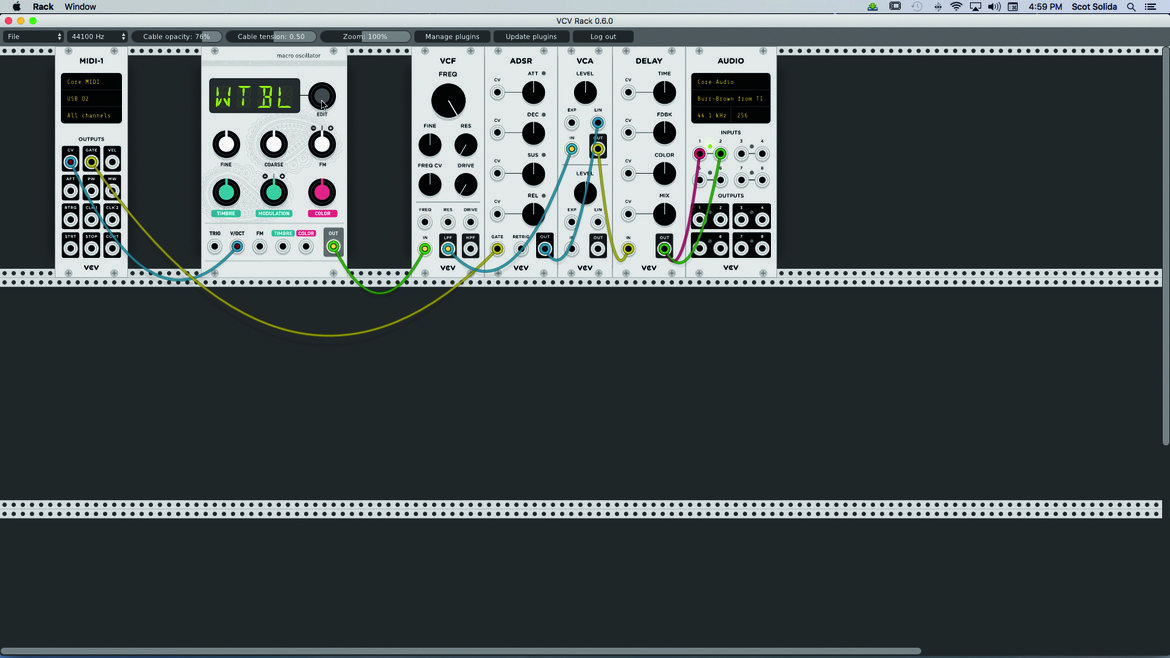Click AUDIO module input 1 jack
Viewport: 1170px width, 658px height.
[x=699, y=154]
